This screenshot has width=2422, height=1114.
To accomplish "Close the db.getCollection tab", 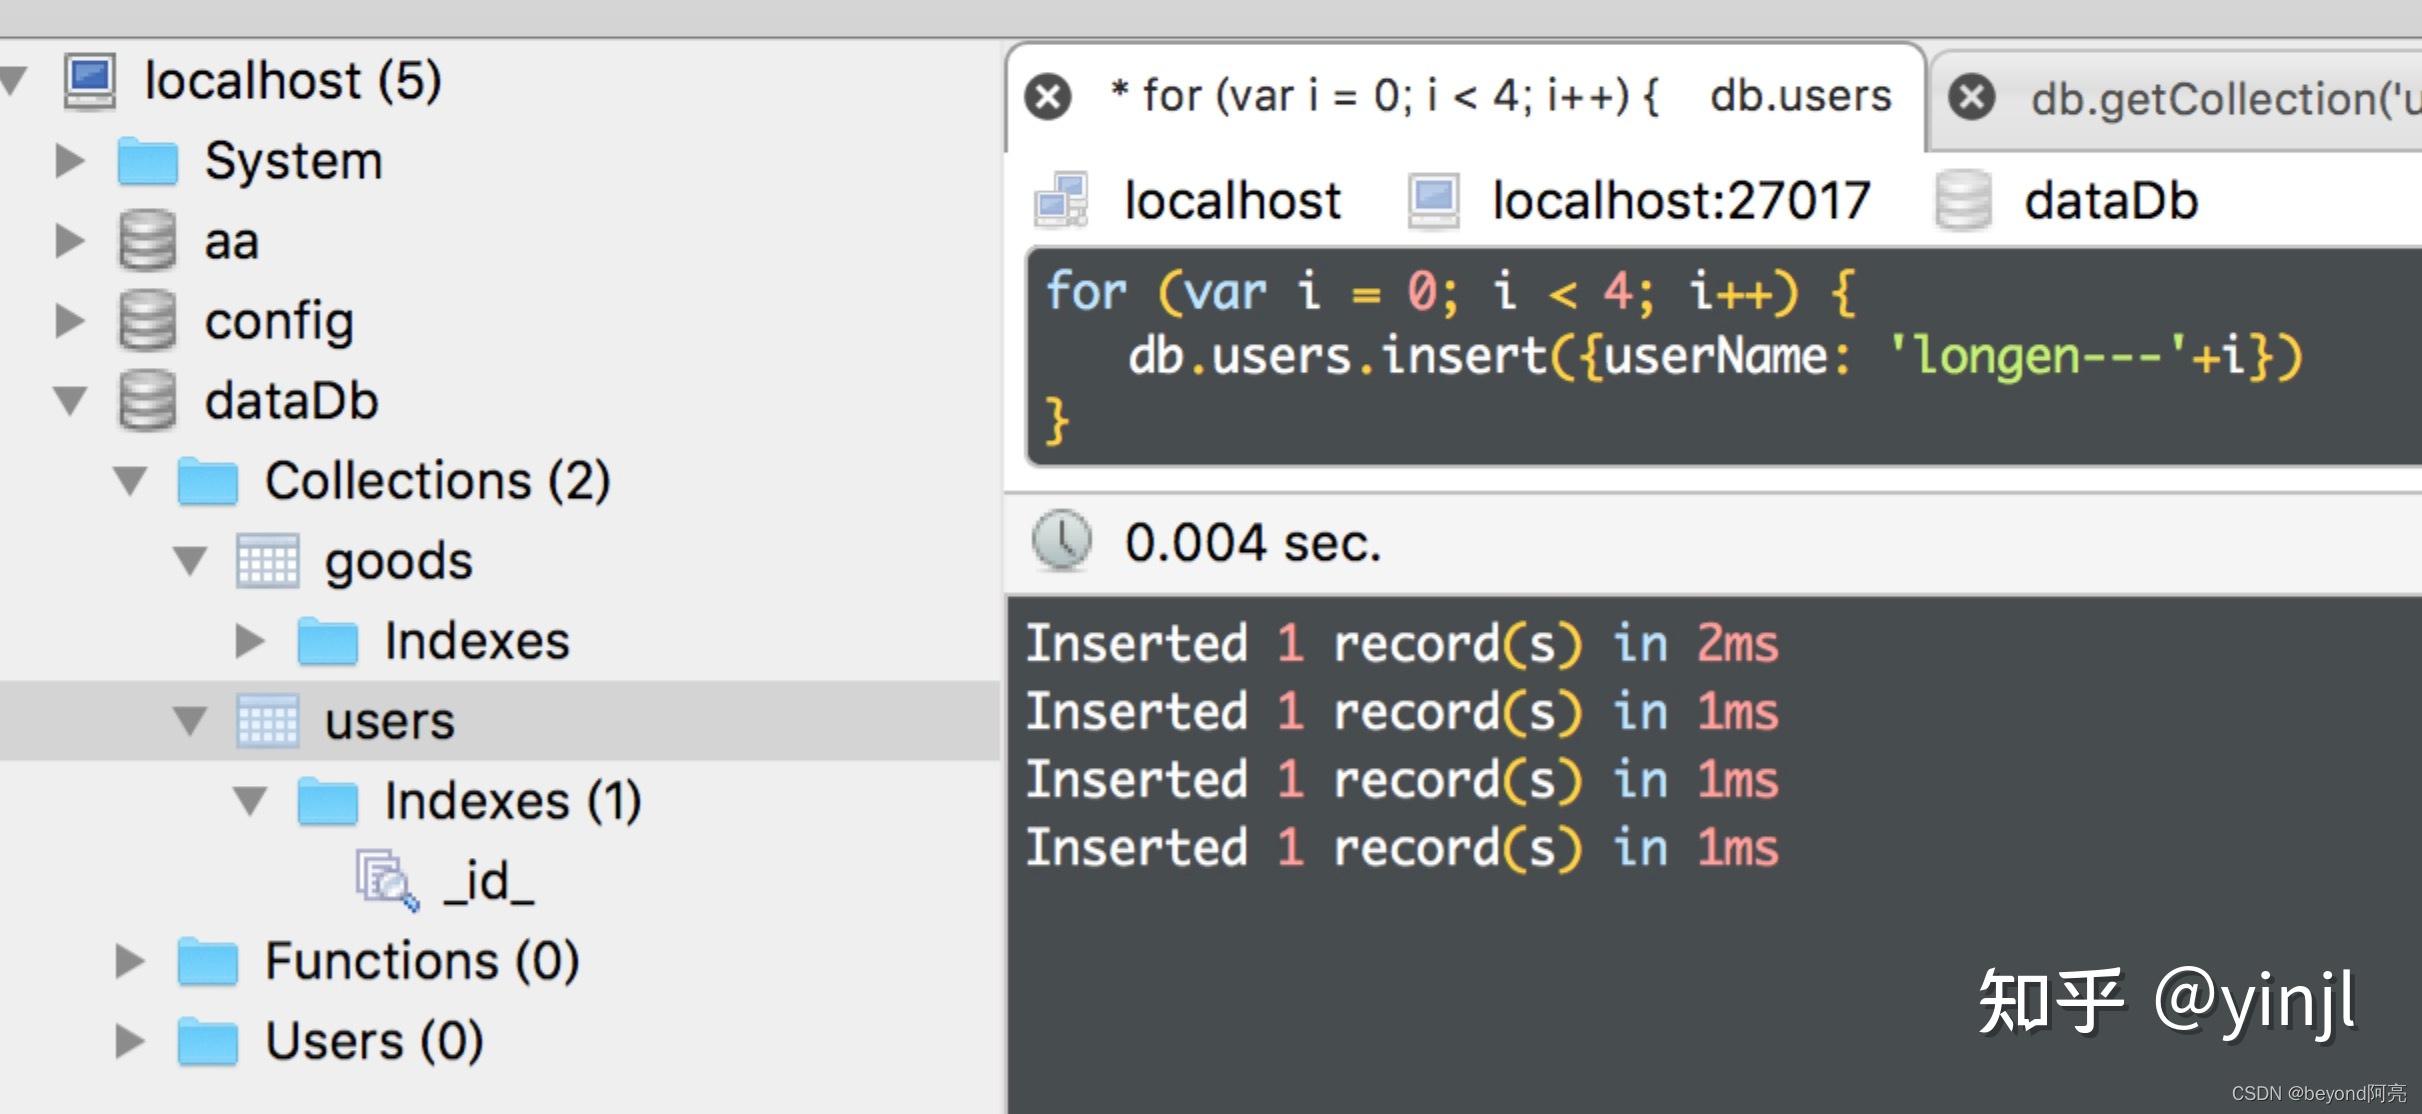I will pos(1972,98).
